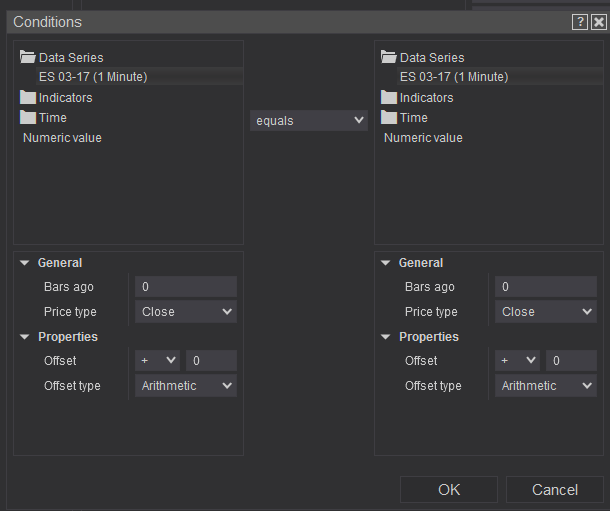
Task: Click the right Time folder icon
Action: pos(389,117)
